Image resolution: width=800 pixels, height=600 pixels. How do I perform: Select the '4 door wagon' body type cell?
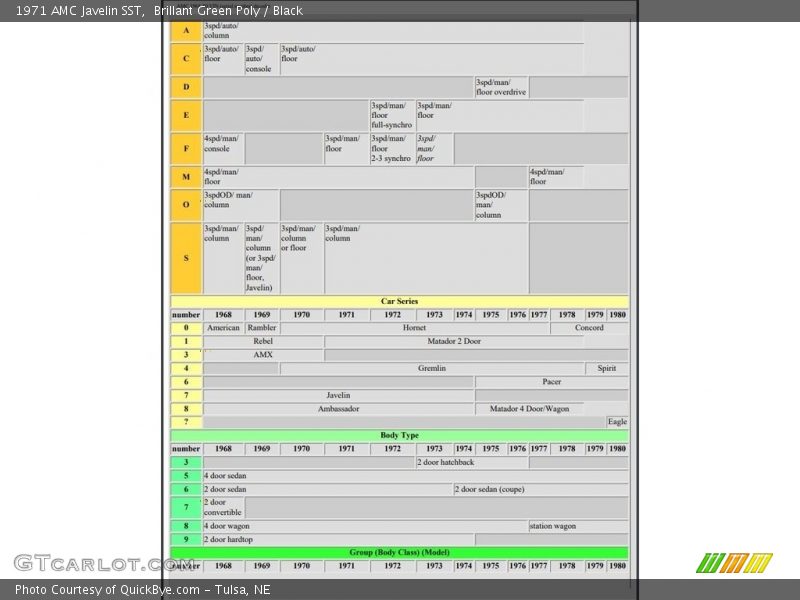(x=365, y=526)
